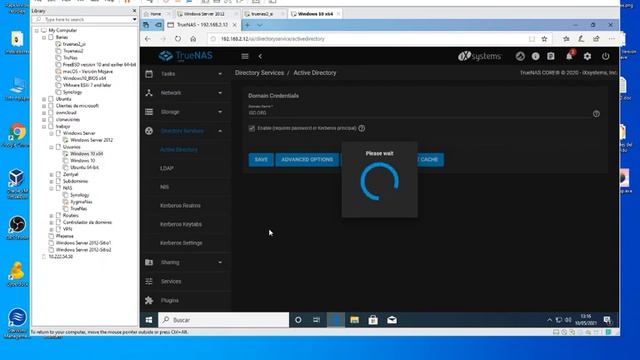This screenshot has height=360, width=640.
Task: Click the help icon next to Enable checkbox
Action: tap(362, 128)
